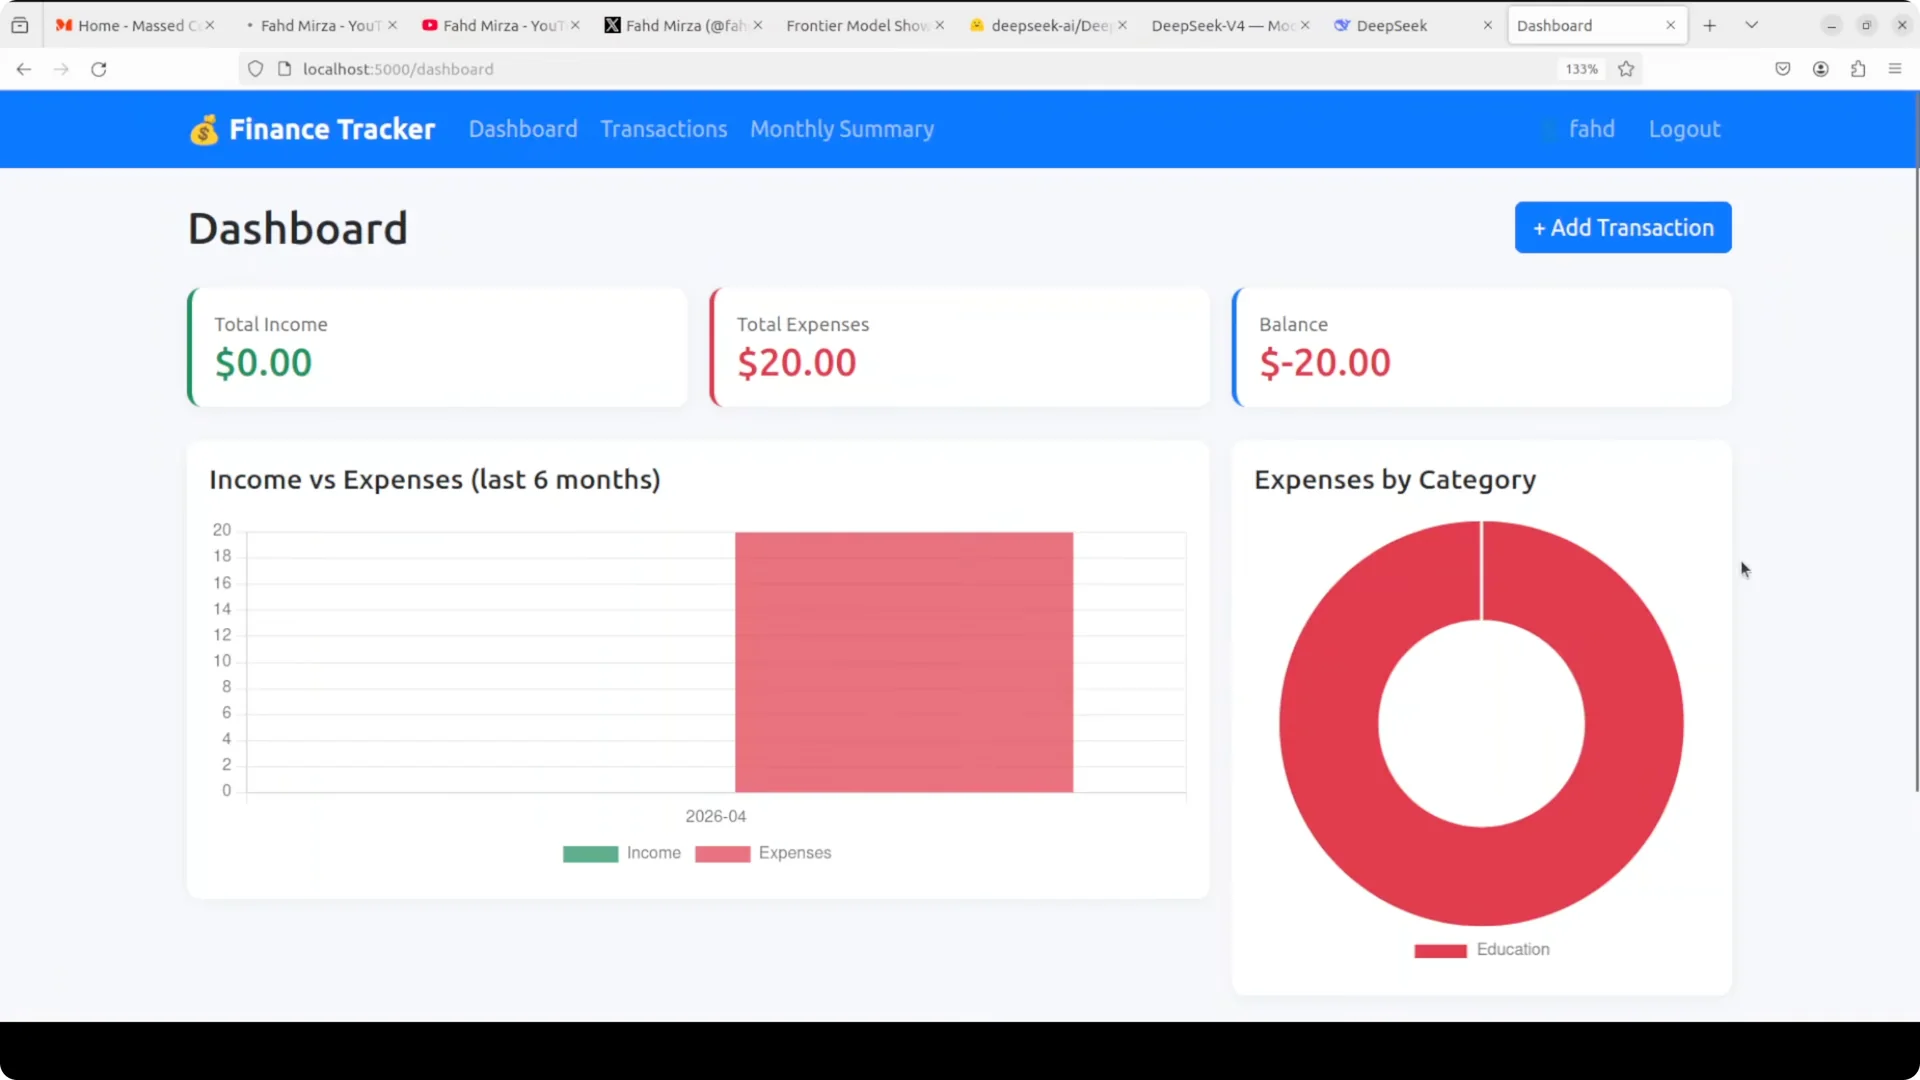This screenshot has height=1080, width=1920.
Task: Toggle the Income legend in bar chart
Action: point(622,853)
